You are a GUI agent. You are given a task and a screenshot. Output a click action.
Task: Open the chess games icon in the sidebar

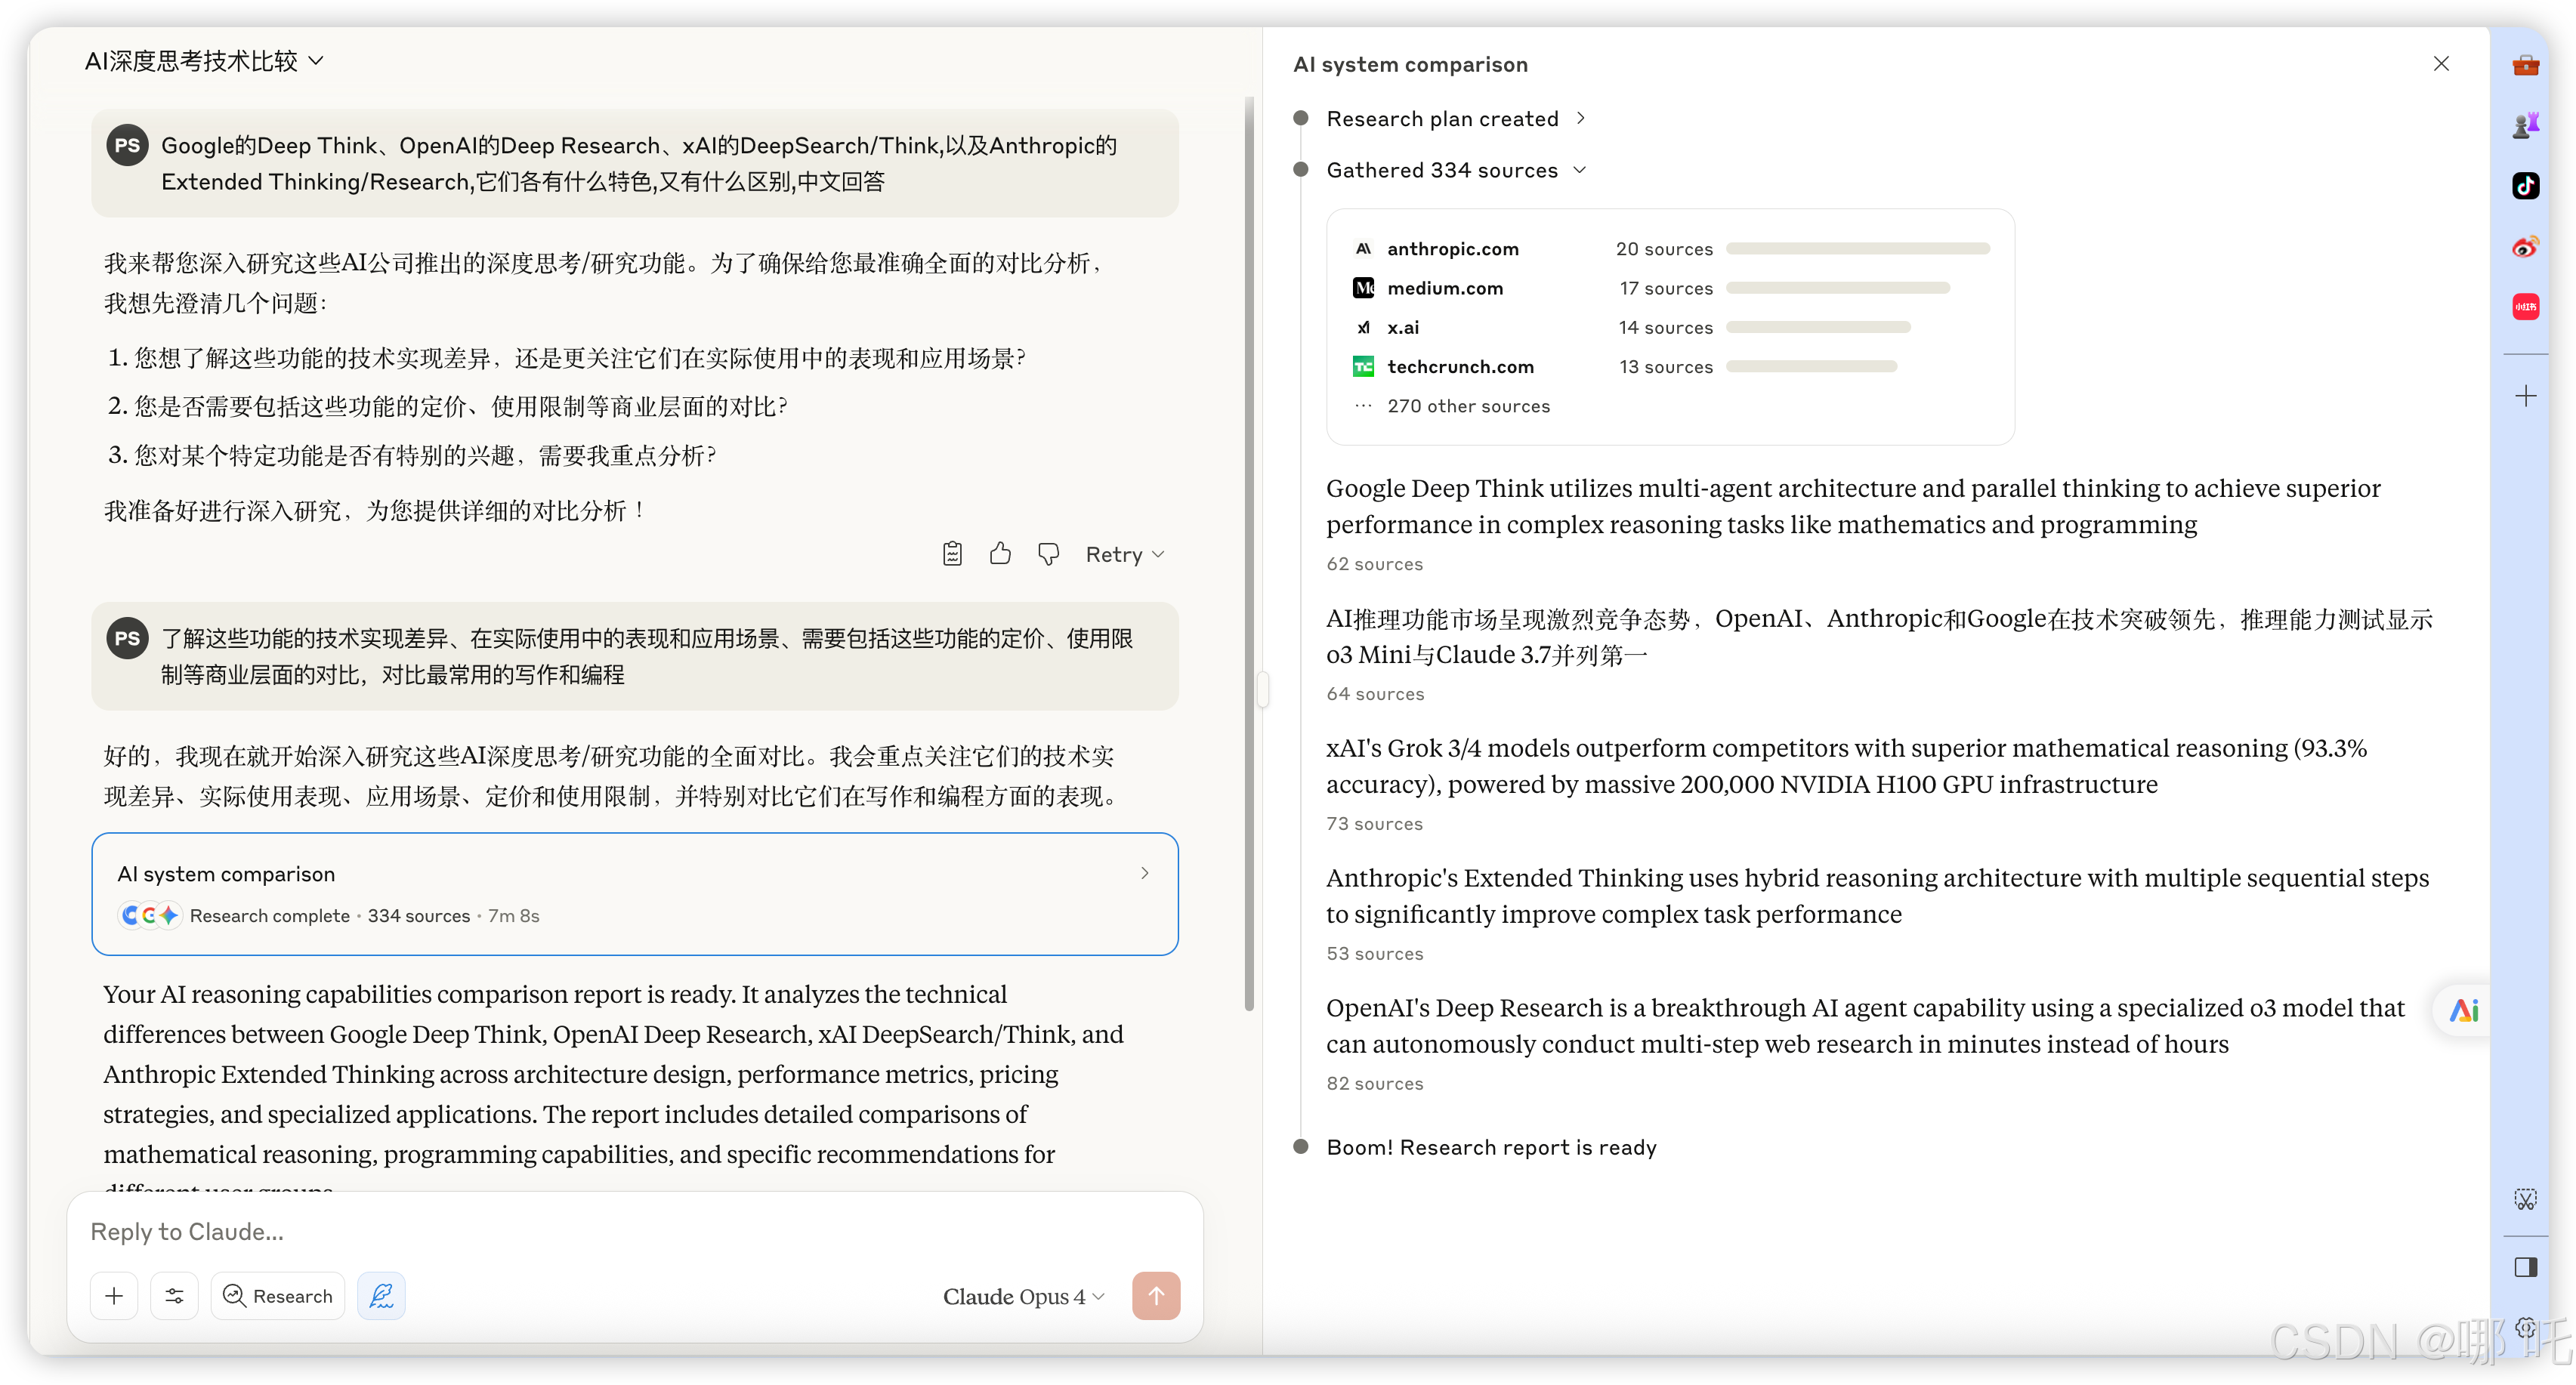[x=2525, y=125]
